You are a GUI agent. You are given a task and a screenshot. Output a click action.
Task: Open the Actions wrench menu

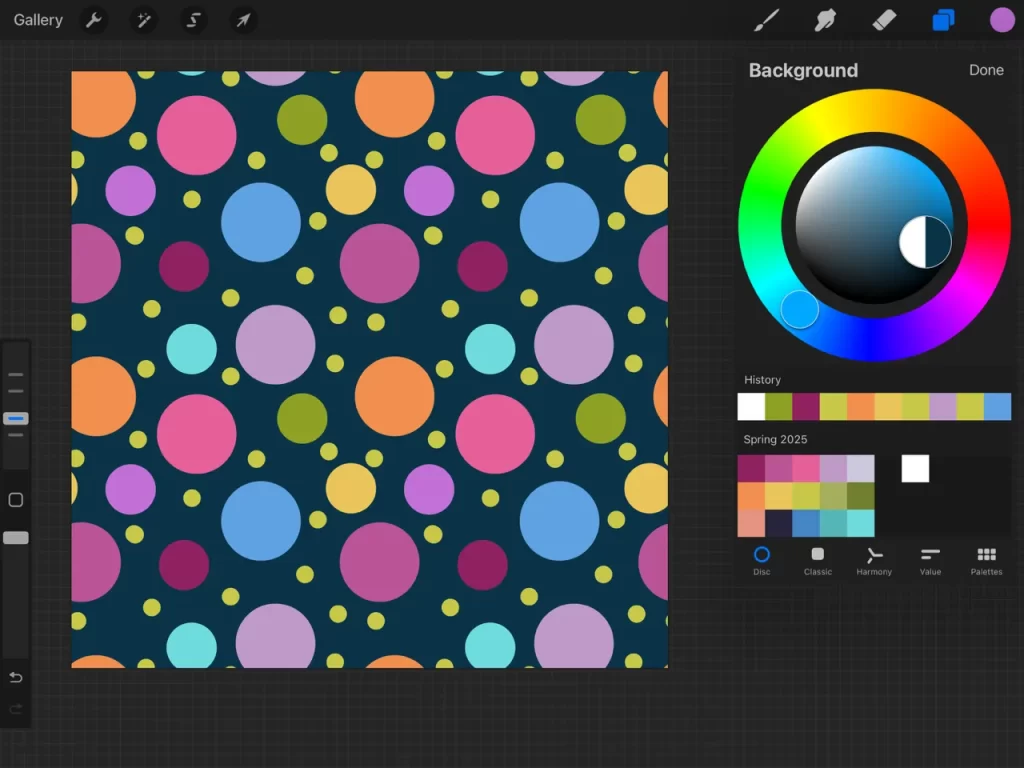93,20
